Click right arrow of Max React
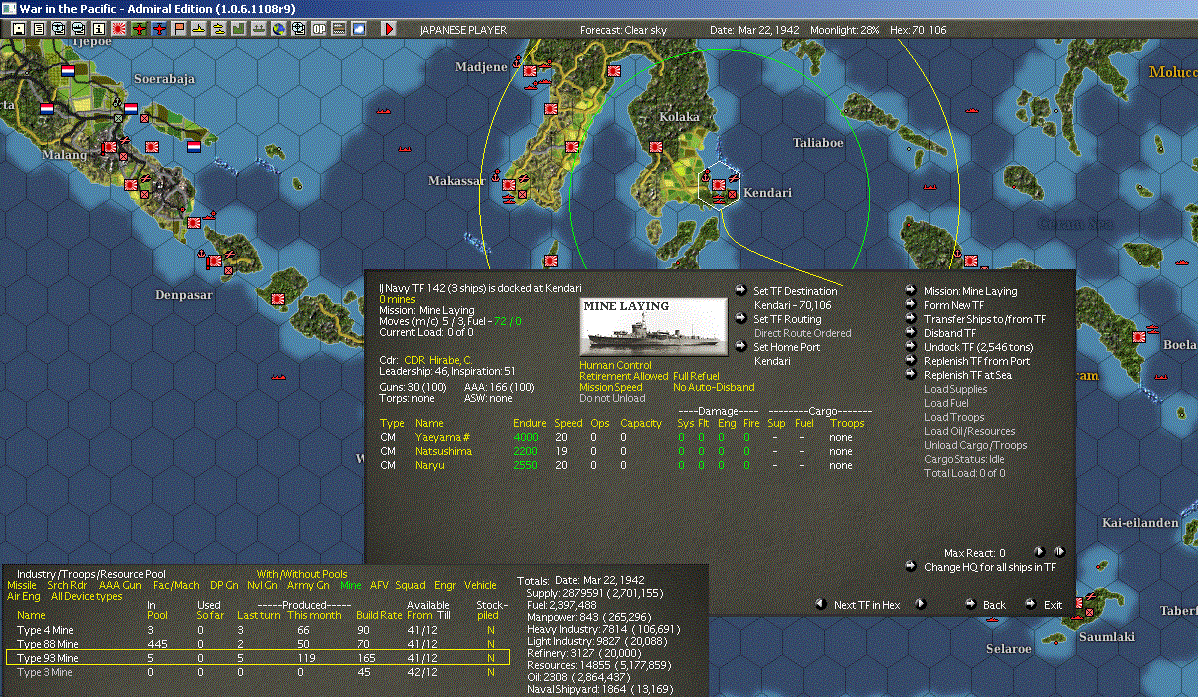The width and height of the screenshot is (1198, 697). 1059,552
